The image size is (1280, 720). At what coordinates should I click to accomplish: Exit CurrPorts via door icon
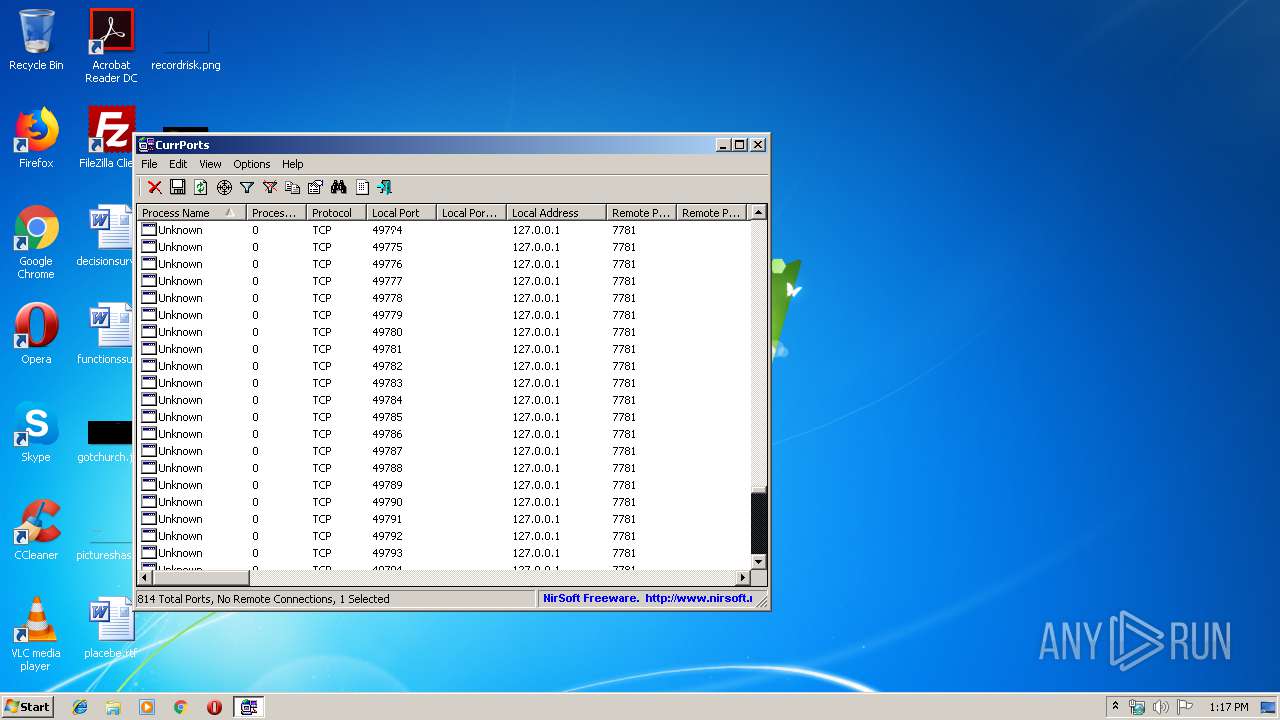385,187
